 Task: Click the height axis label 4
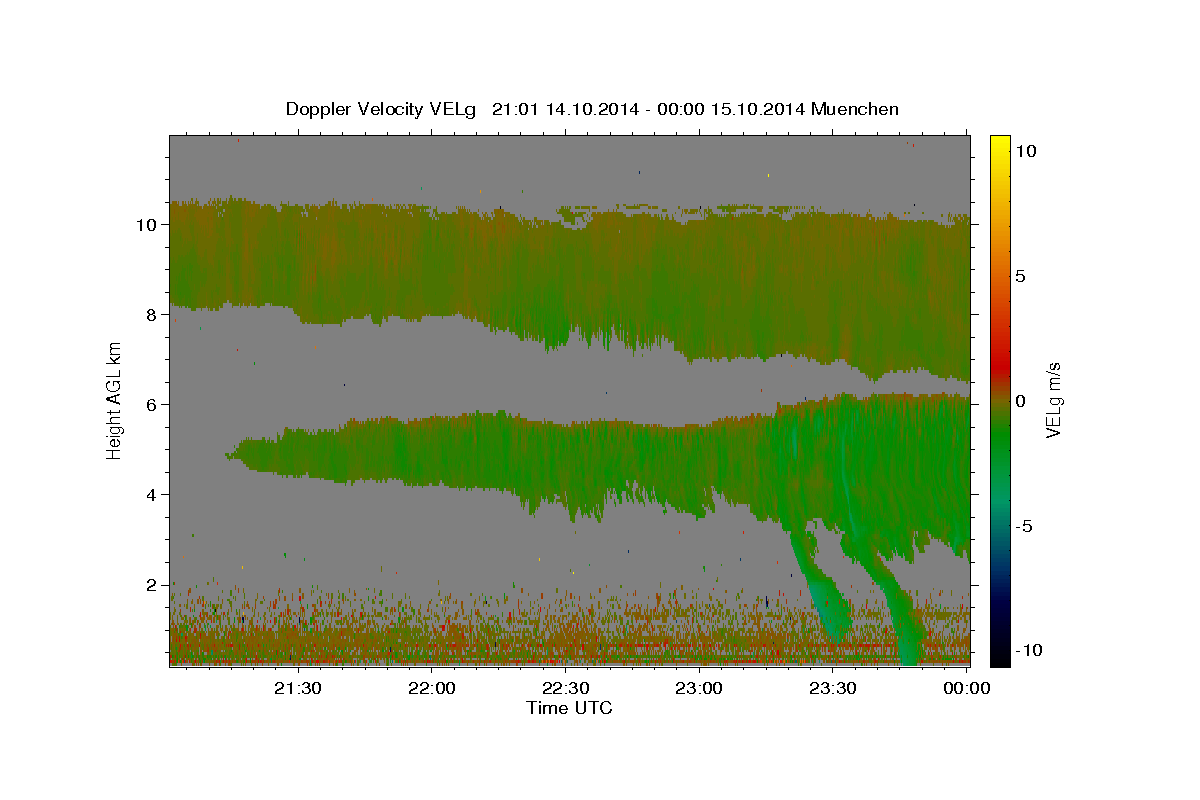point(151,495)
